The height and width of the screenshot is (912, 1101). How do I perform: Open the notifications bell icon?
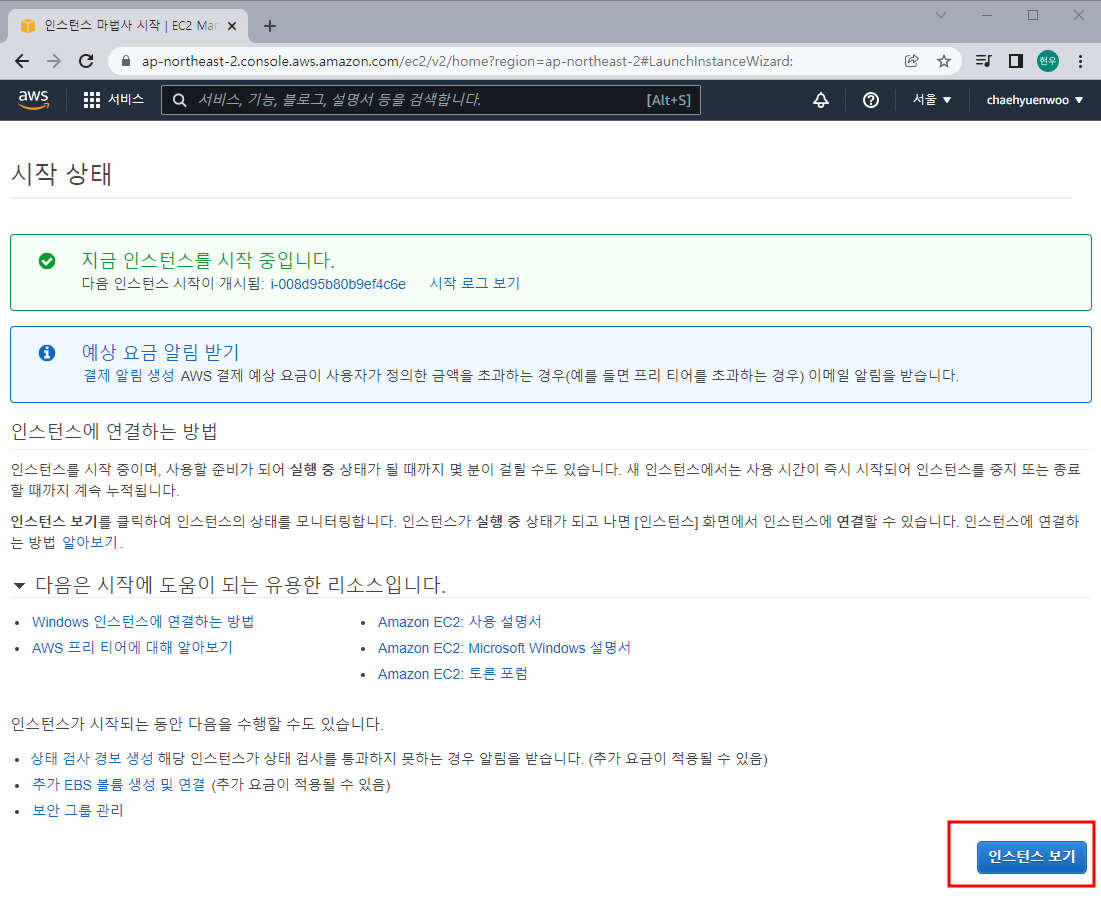point(820,99)
